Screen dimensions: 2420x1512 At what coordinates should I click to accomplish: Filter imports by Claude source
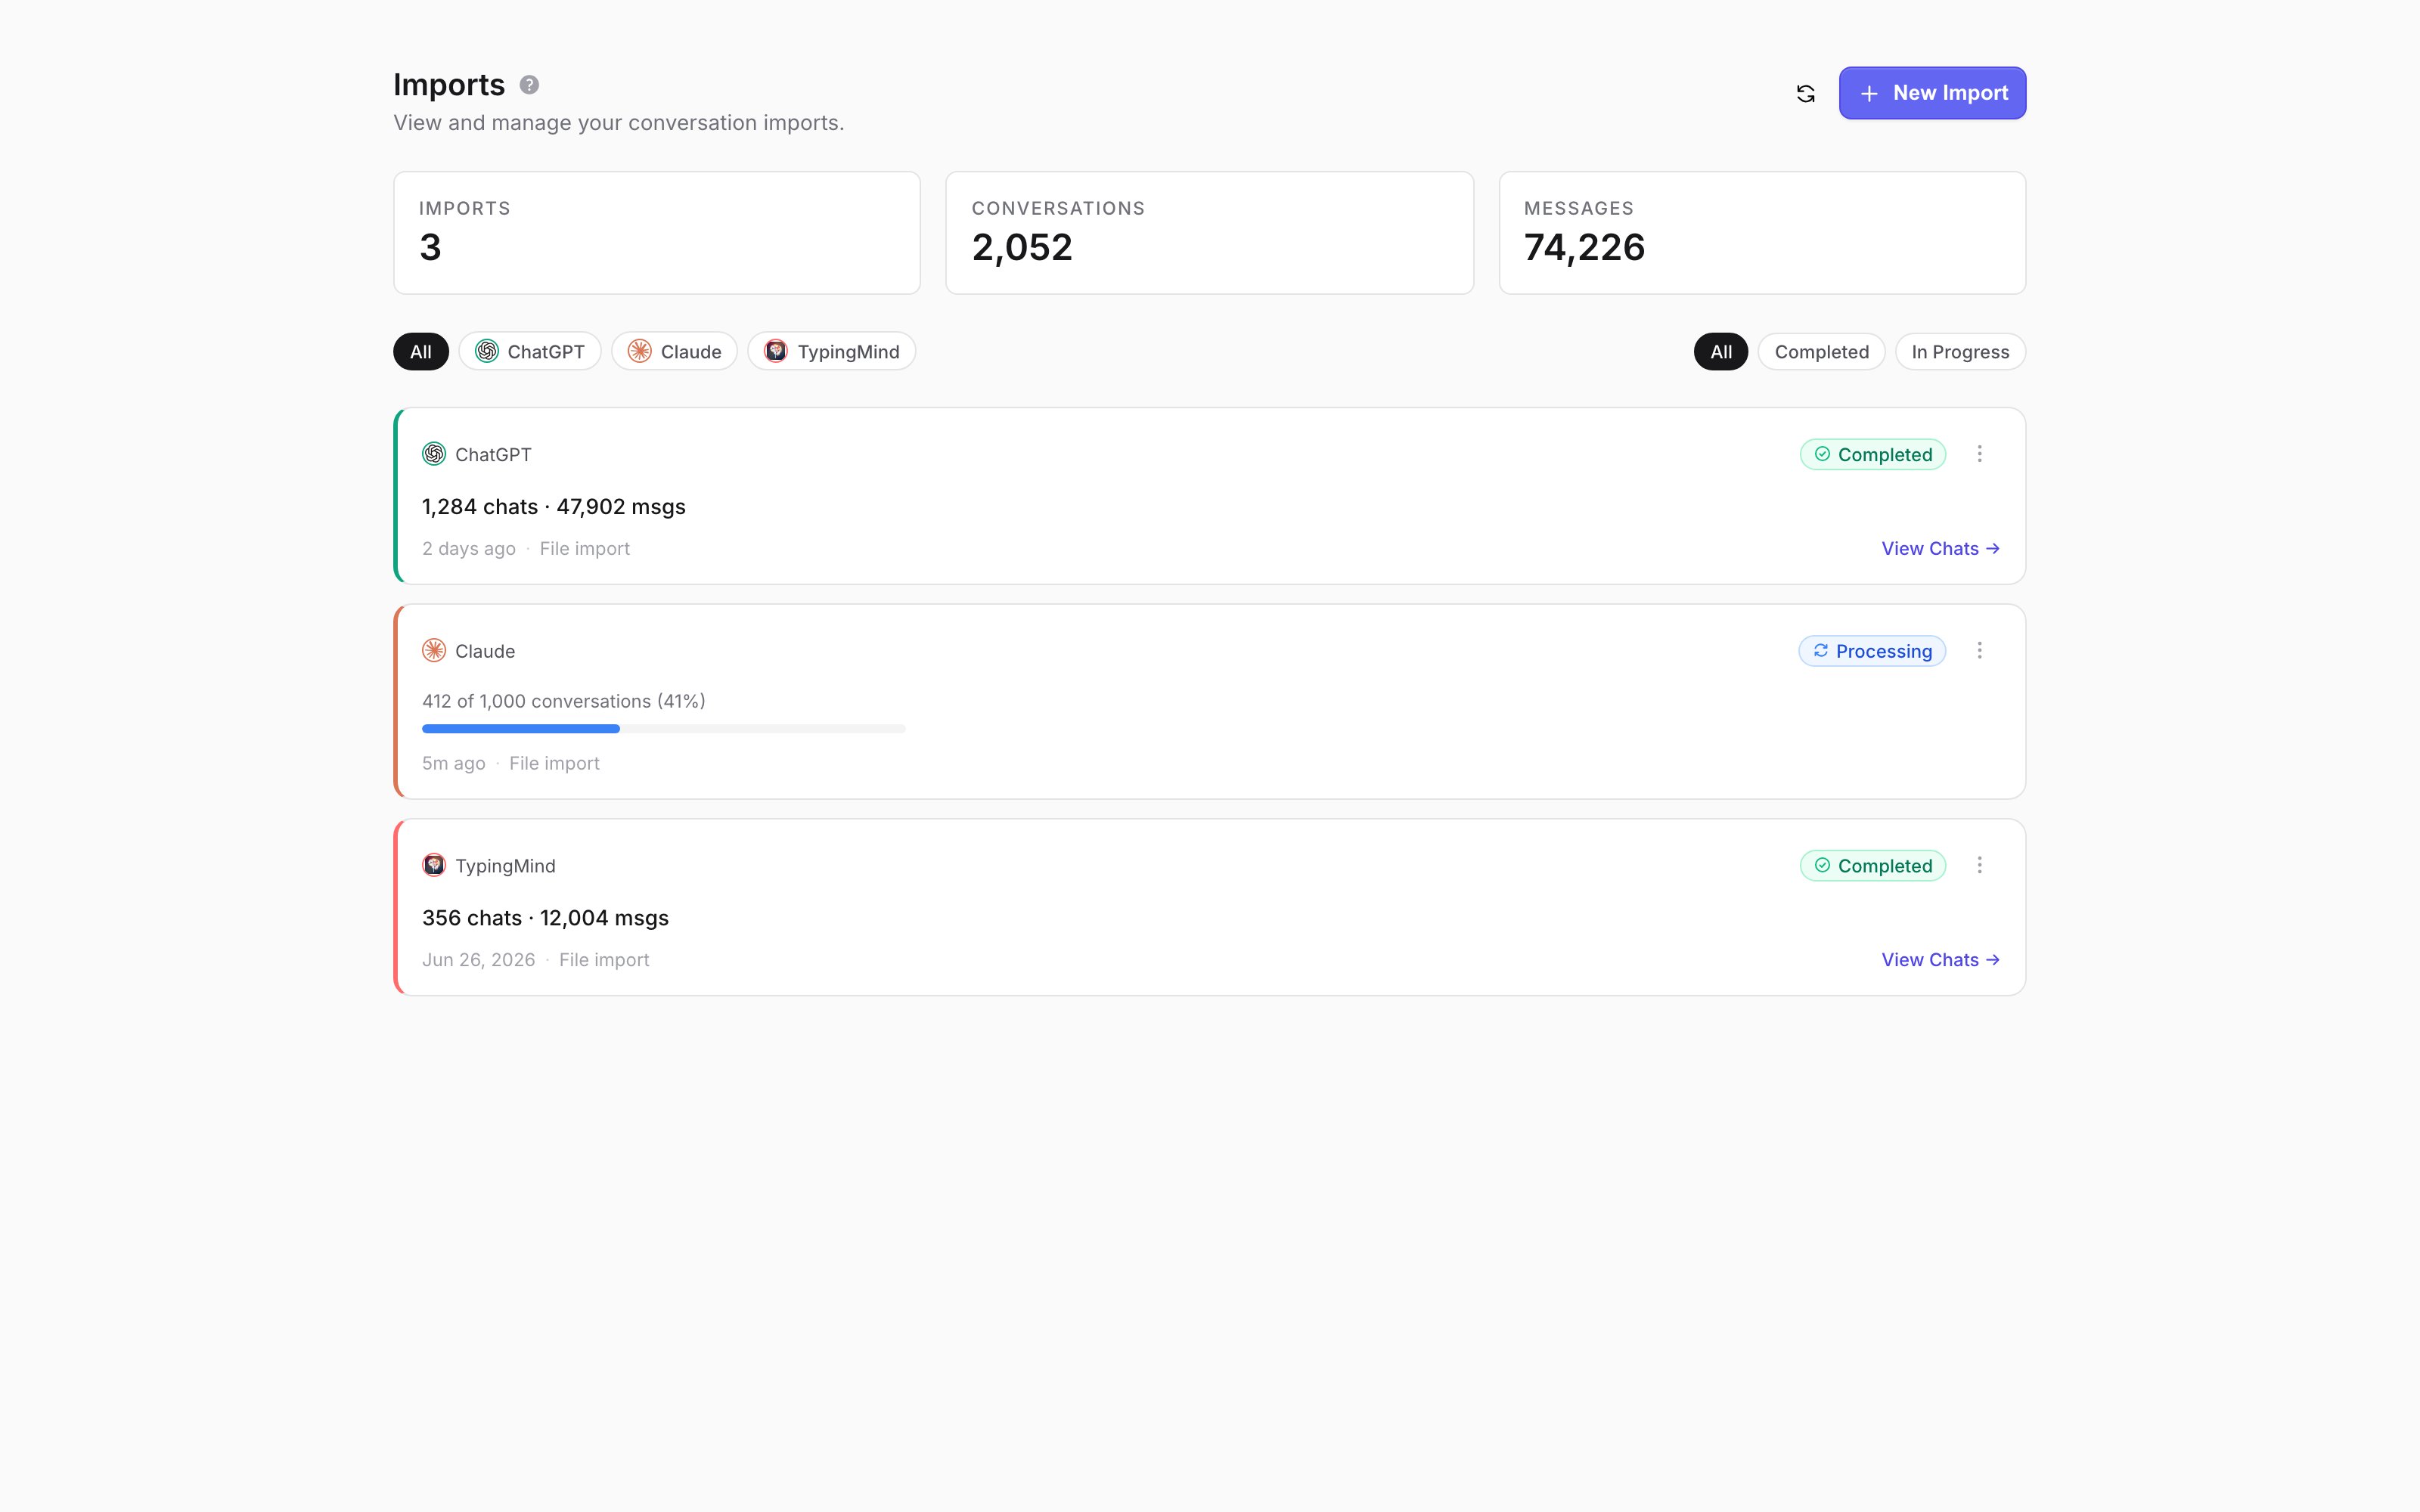pyautogui.click(x=674, y=351)
